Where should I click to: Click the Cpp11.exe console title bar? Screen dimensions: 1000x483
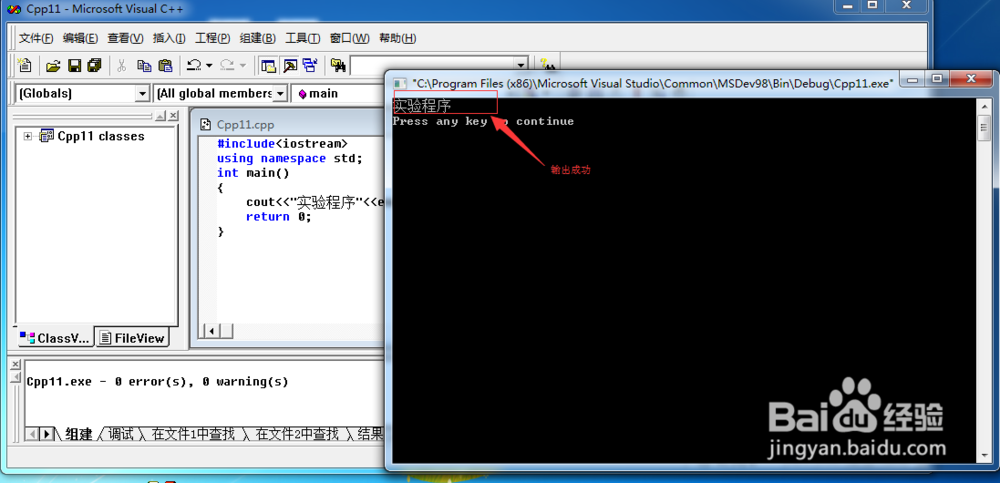tap(652, 84)
